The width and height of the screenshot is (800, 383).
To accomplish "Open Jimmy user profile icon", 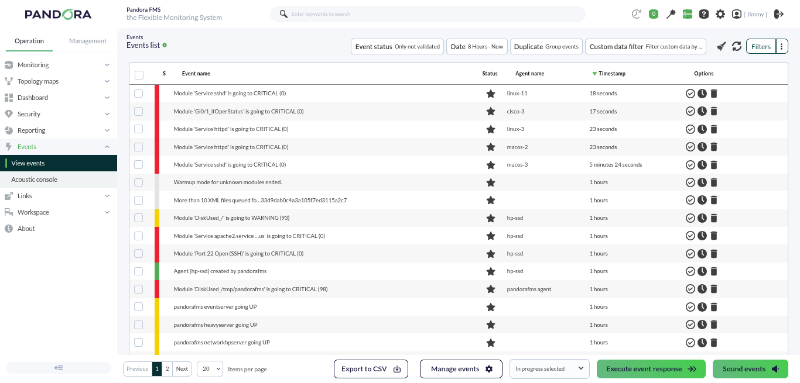I will pos(736,14).
